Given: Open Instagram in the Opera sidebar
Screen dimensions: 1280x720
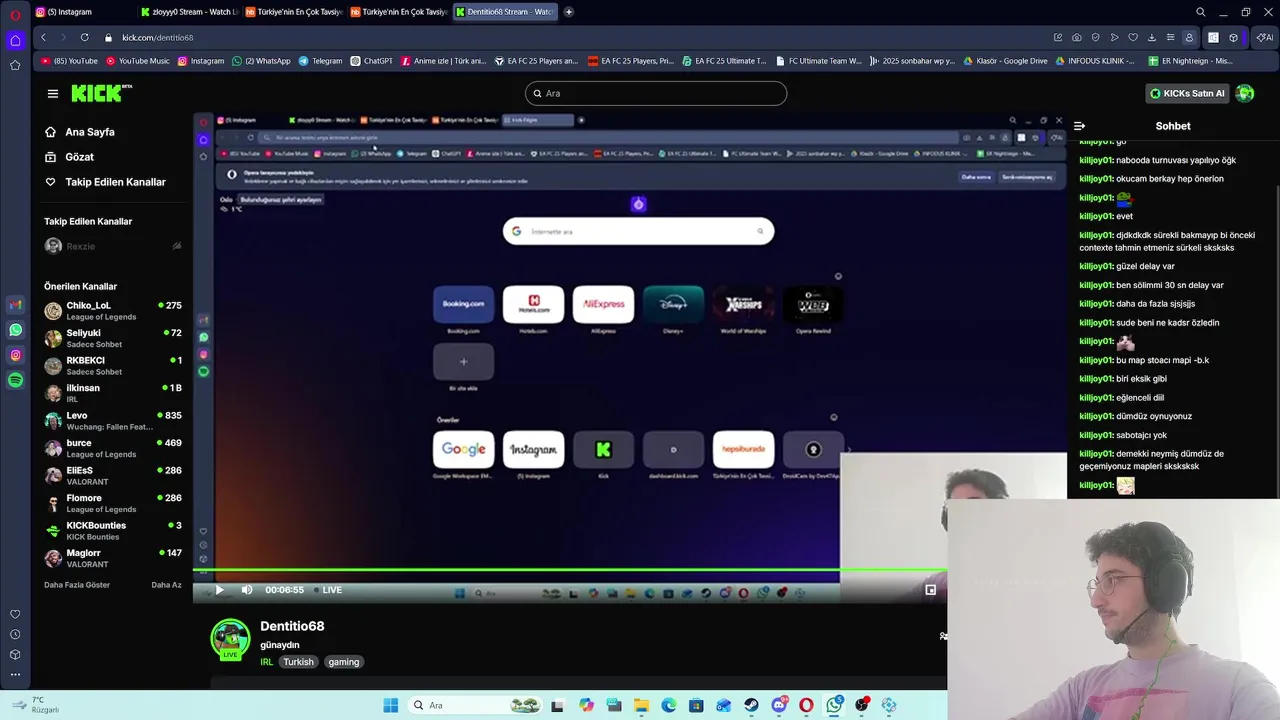Looking at the screenshot, I should coord(15,355).
